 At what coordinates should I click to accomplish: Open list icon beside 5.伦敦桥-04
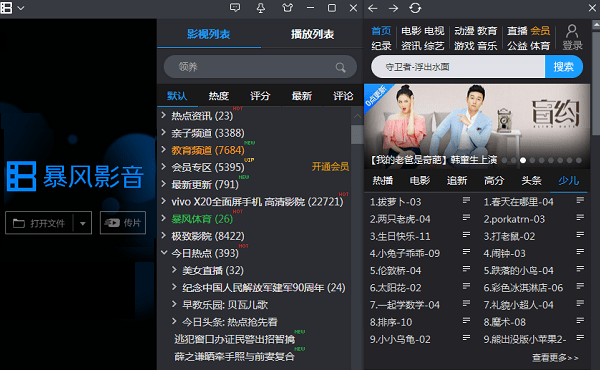point(466,269)
